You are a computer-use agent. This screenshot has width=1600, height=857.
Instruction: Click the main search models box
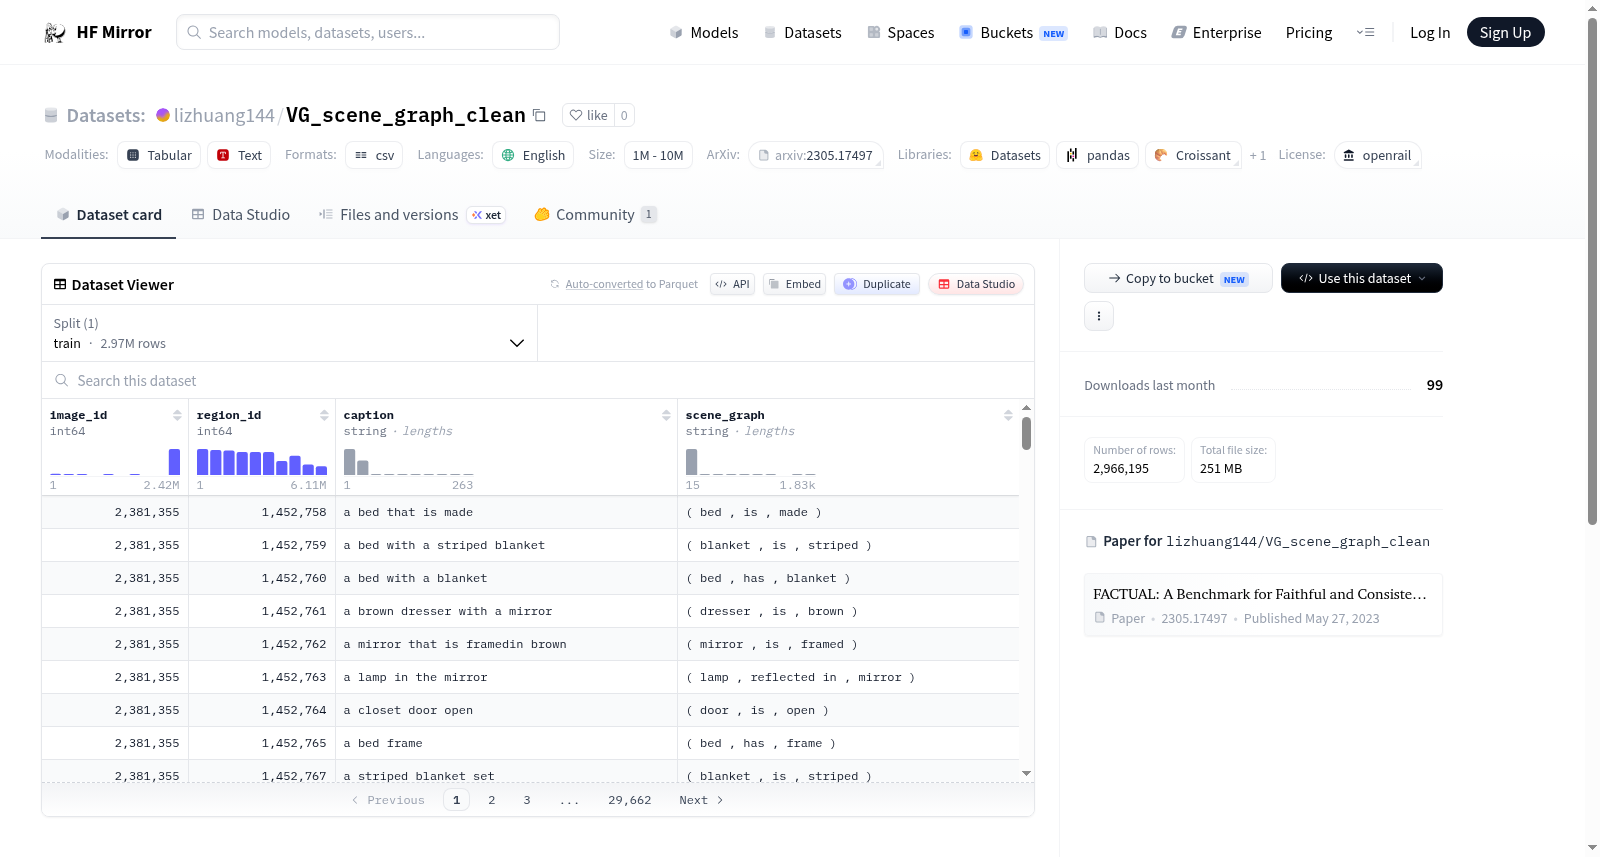pos(368,32)
